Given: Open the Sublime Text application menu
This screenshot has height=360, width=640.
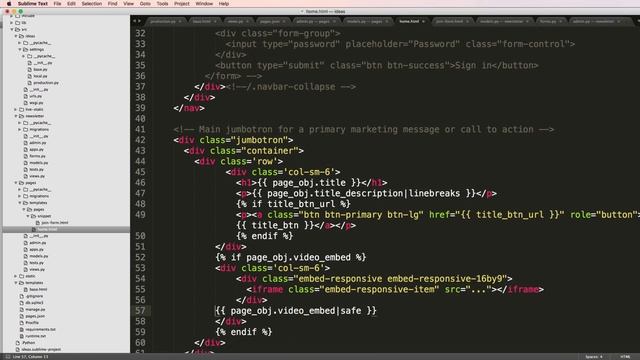Looking at the screenshot, I should pyautogui.click(x=33, y=4).
